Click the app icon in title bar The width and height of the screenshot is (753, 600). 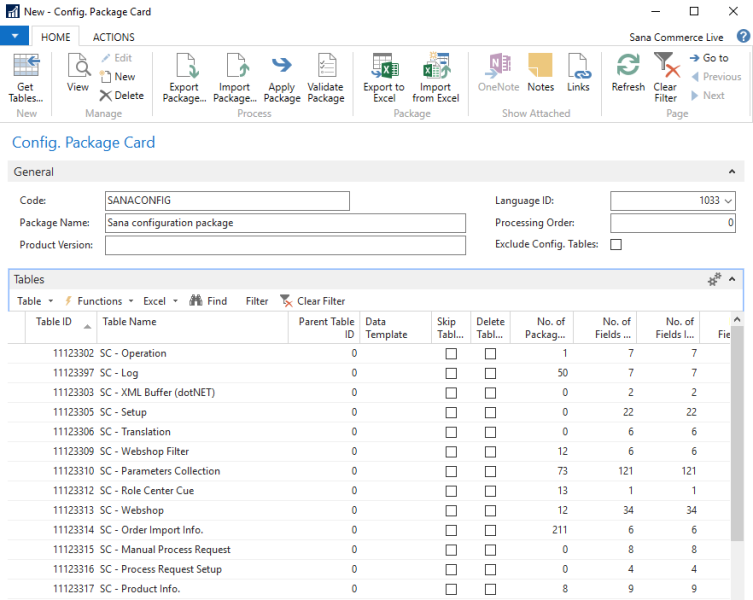click(13, 11)
